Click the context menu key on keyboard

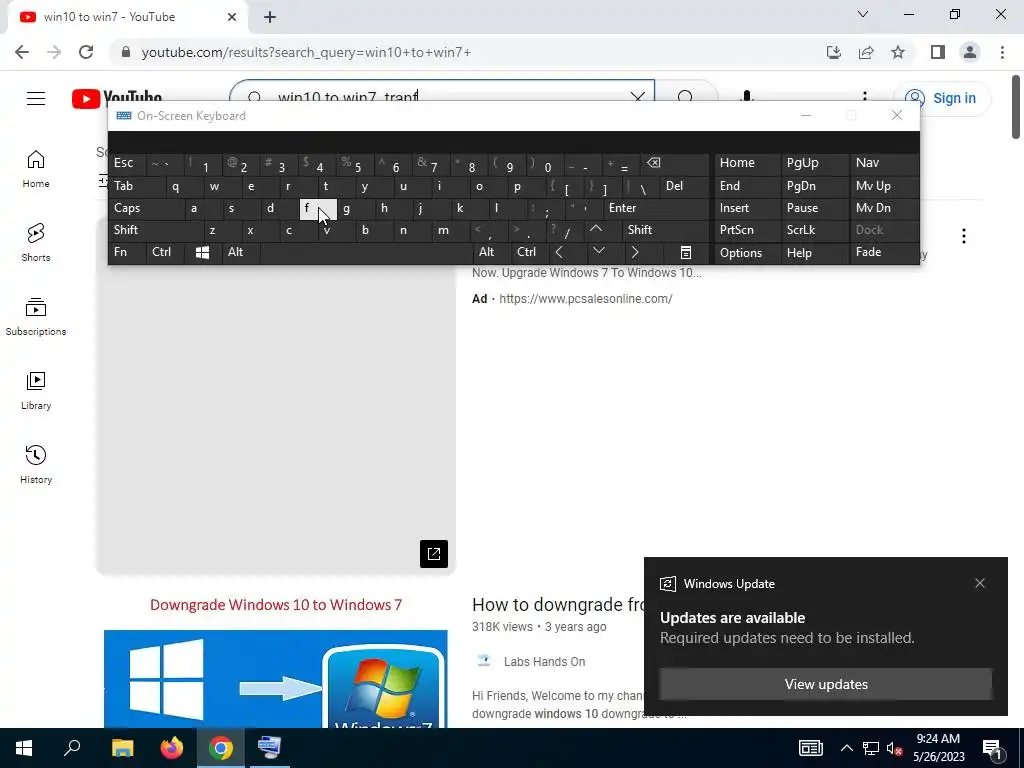click(686, 252)
